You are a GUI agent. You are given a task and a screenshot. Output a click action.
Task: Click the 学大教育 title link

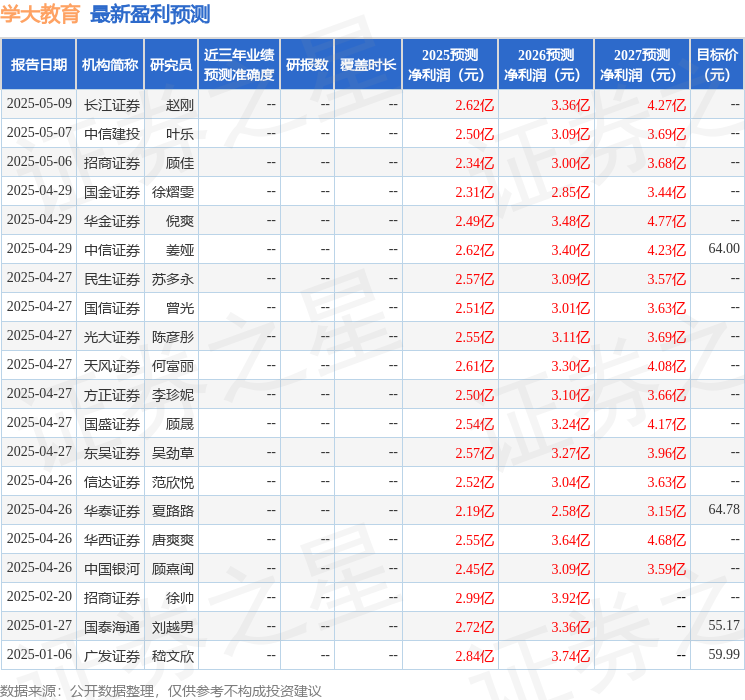pos(40,15)
